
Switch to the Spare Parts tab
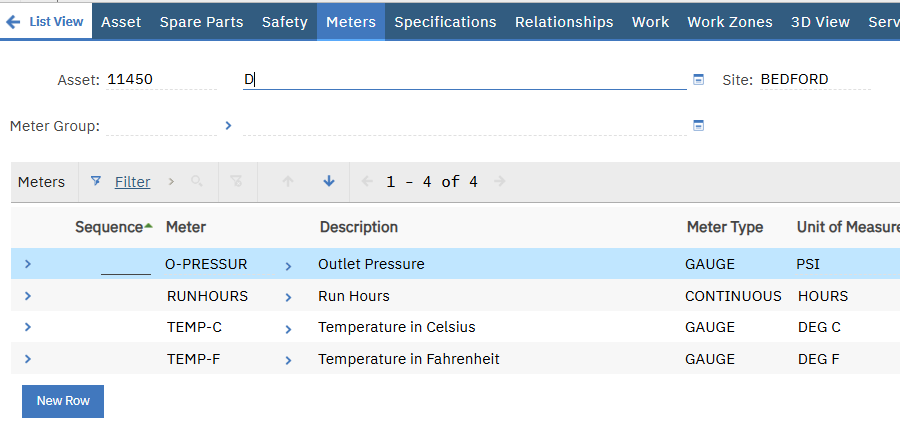click(201, 22)
